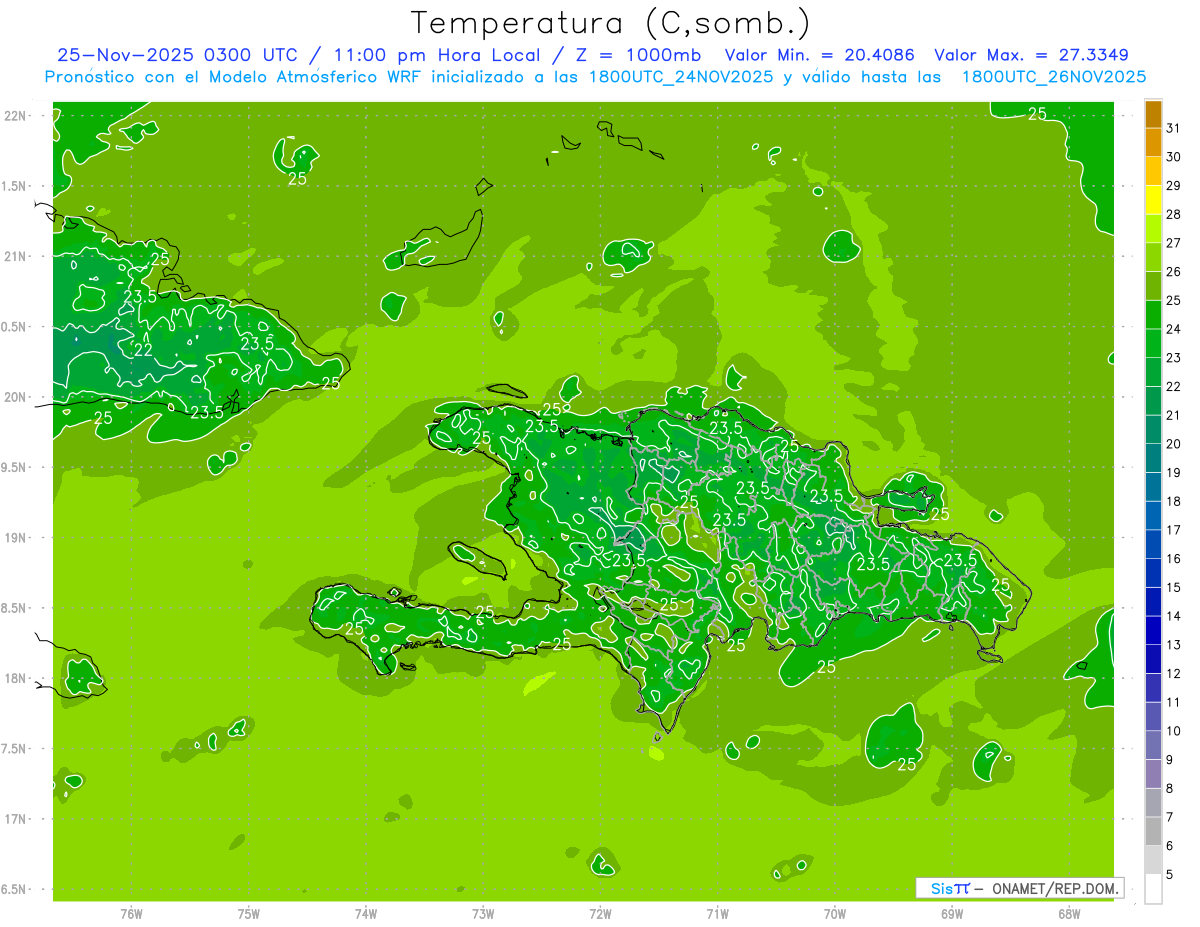Click the gray swatch between 6 and 7

(x=1153, y=831)
